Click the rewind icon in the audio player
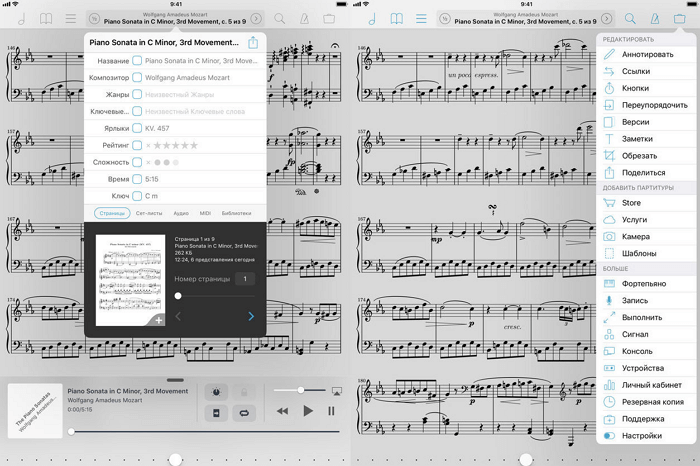The image size is (700, 466). pos(283,411)
